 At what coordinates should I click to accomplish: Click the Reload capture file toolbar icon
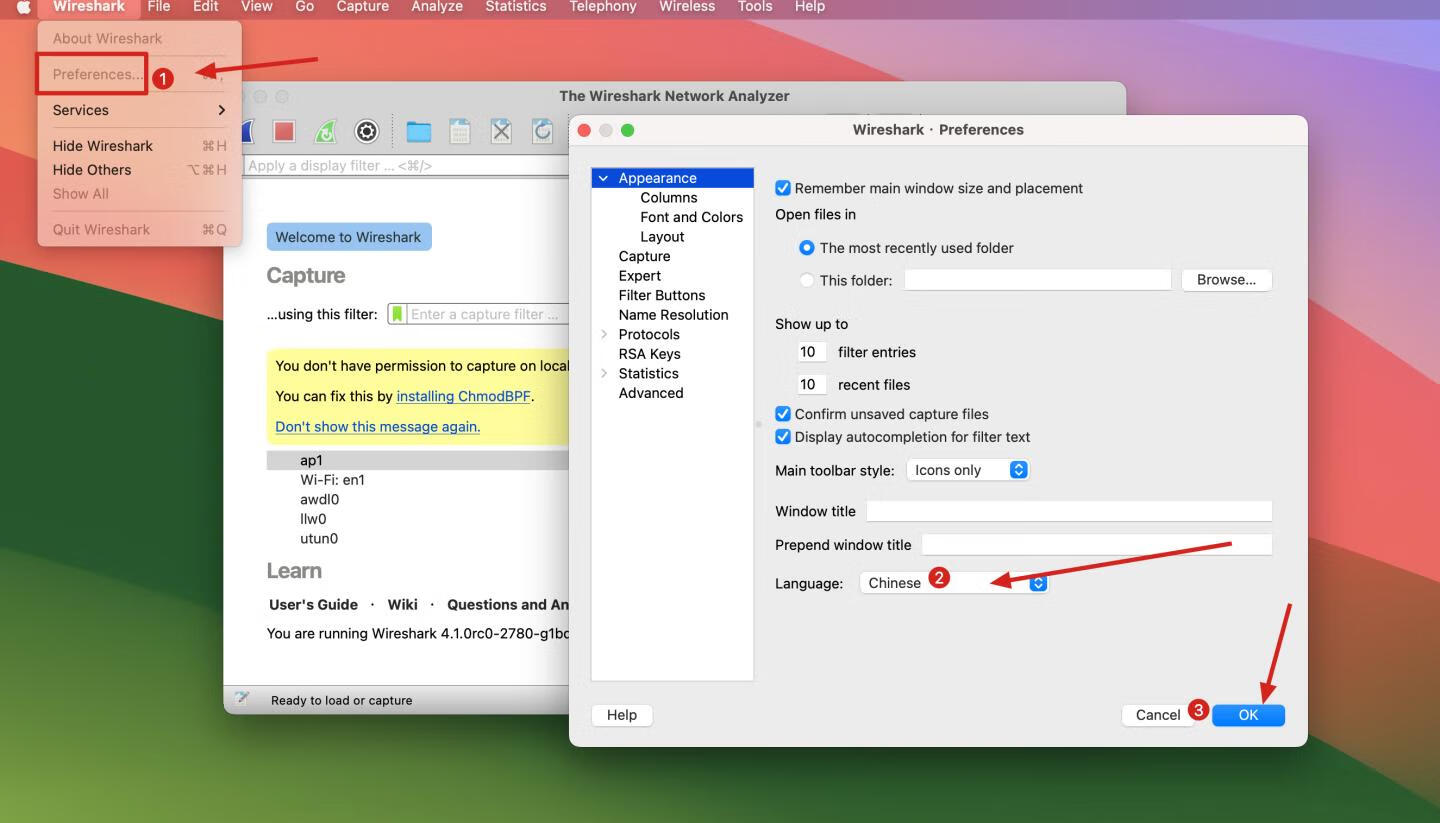pos(542,131)
